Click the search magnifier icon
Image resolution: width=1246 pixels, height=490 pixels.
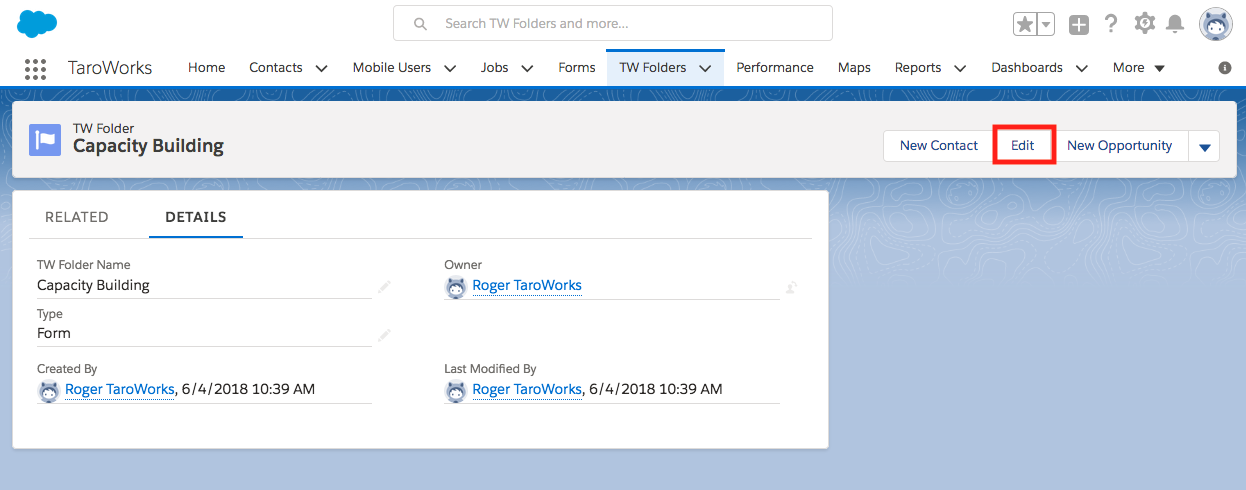420,23
